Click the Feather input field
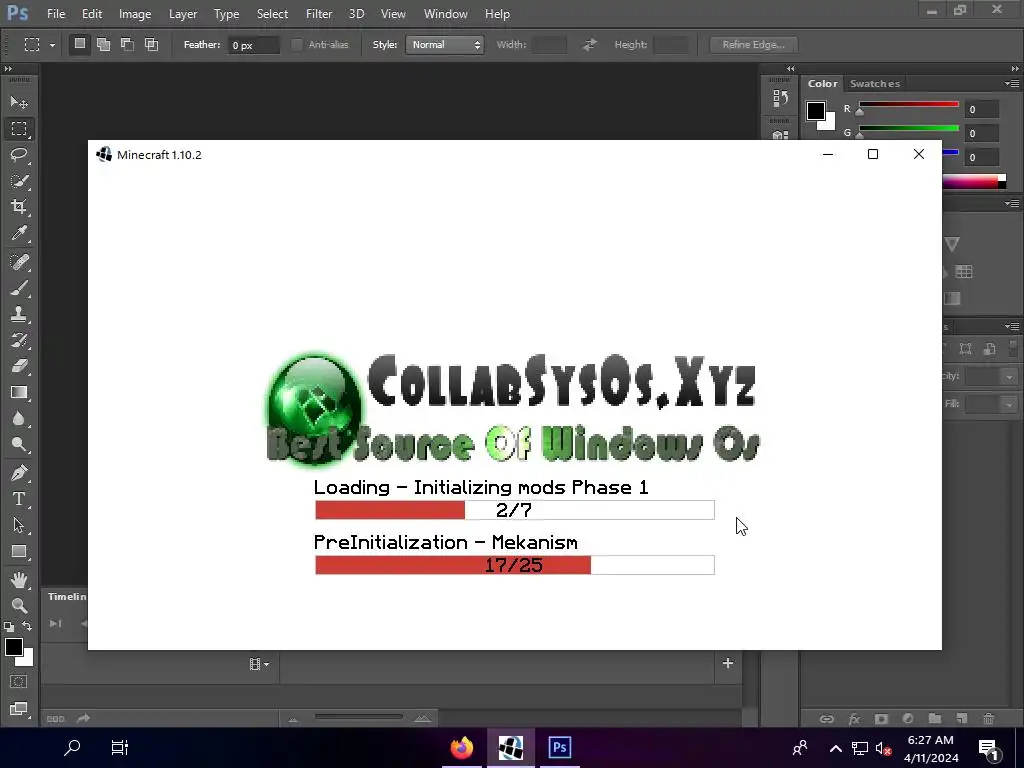 click(x=253, y=45)
